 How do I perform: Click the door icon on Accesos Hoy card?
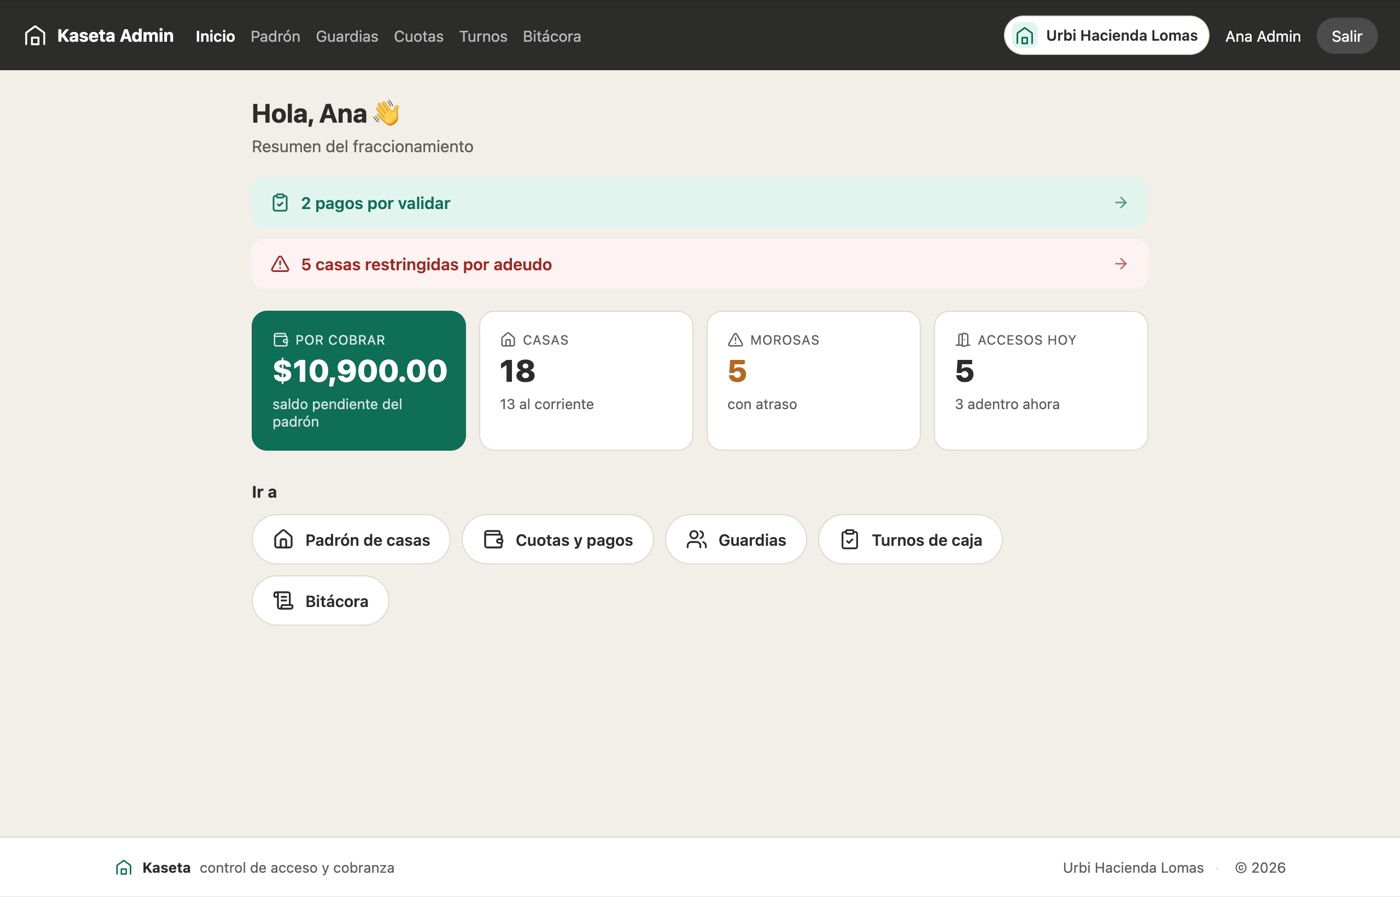pos(963,340)
